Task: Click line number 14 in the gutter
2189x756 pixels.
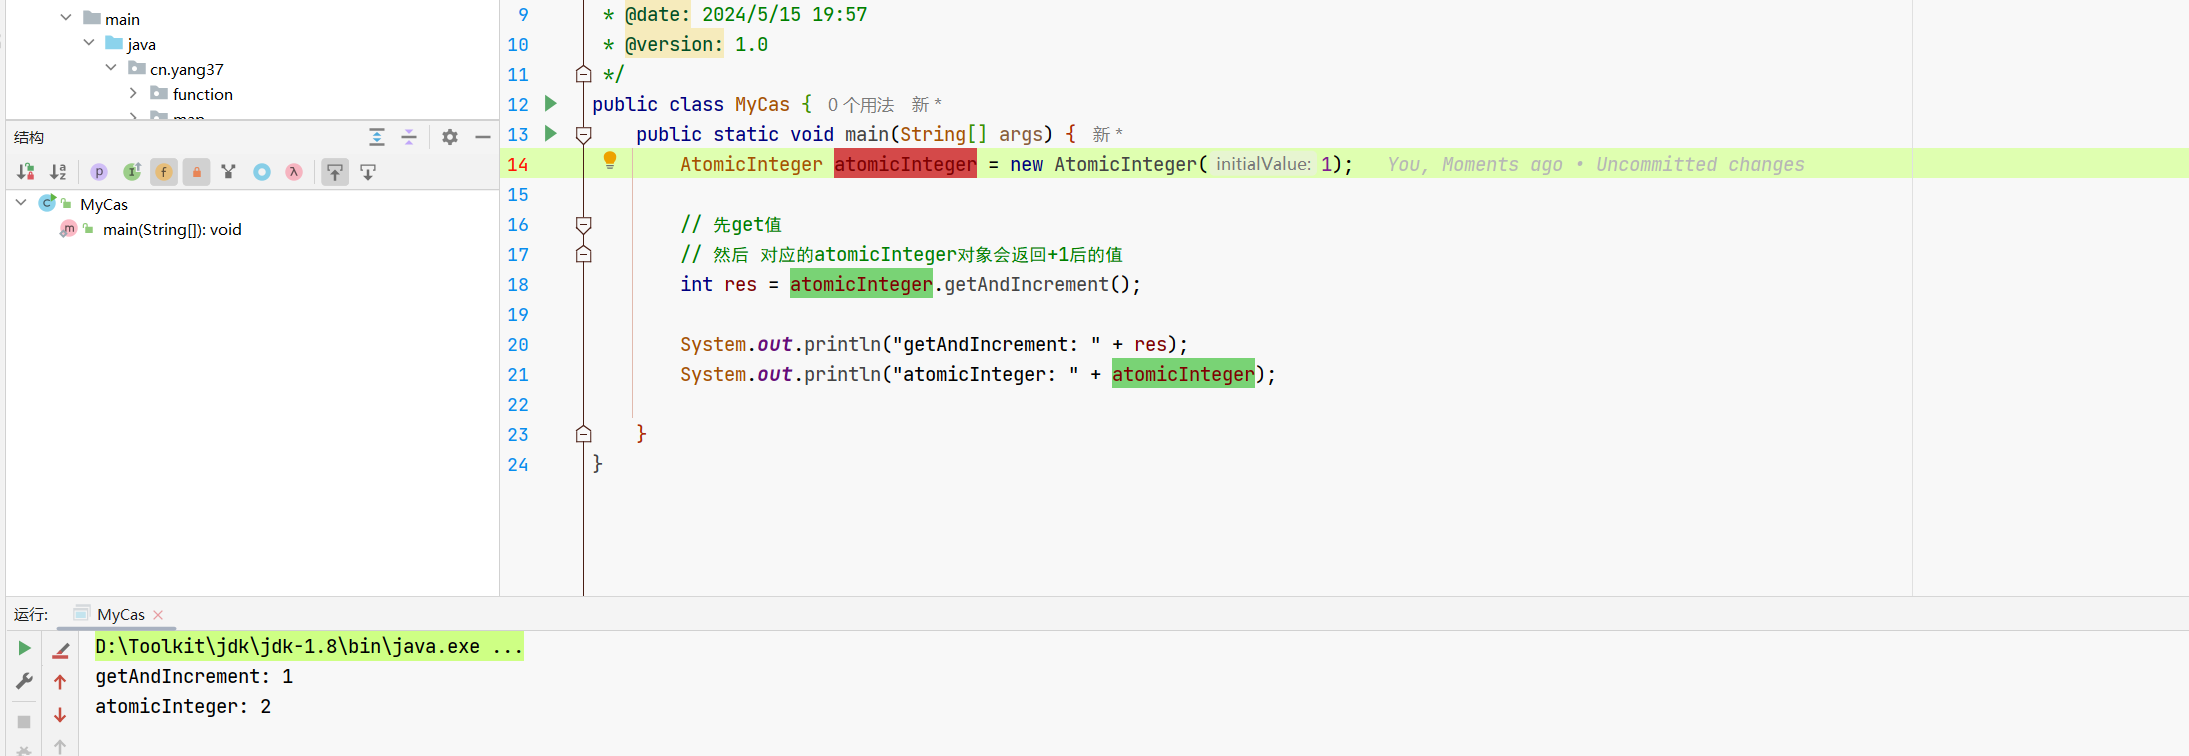Action: (518, 164)
